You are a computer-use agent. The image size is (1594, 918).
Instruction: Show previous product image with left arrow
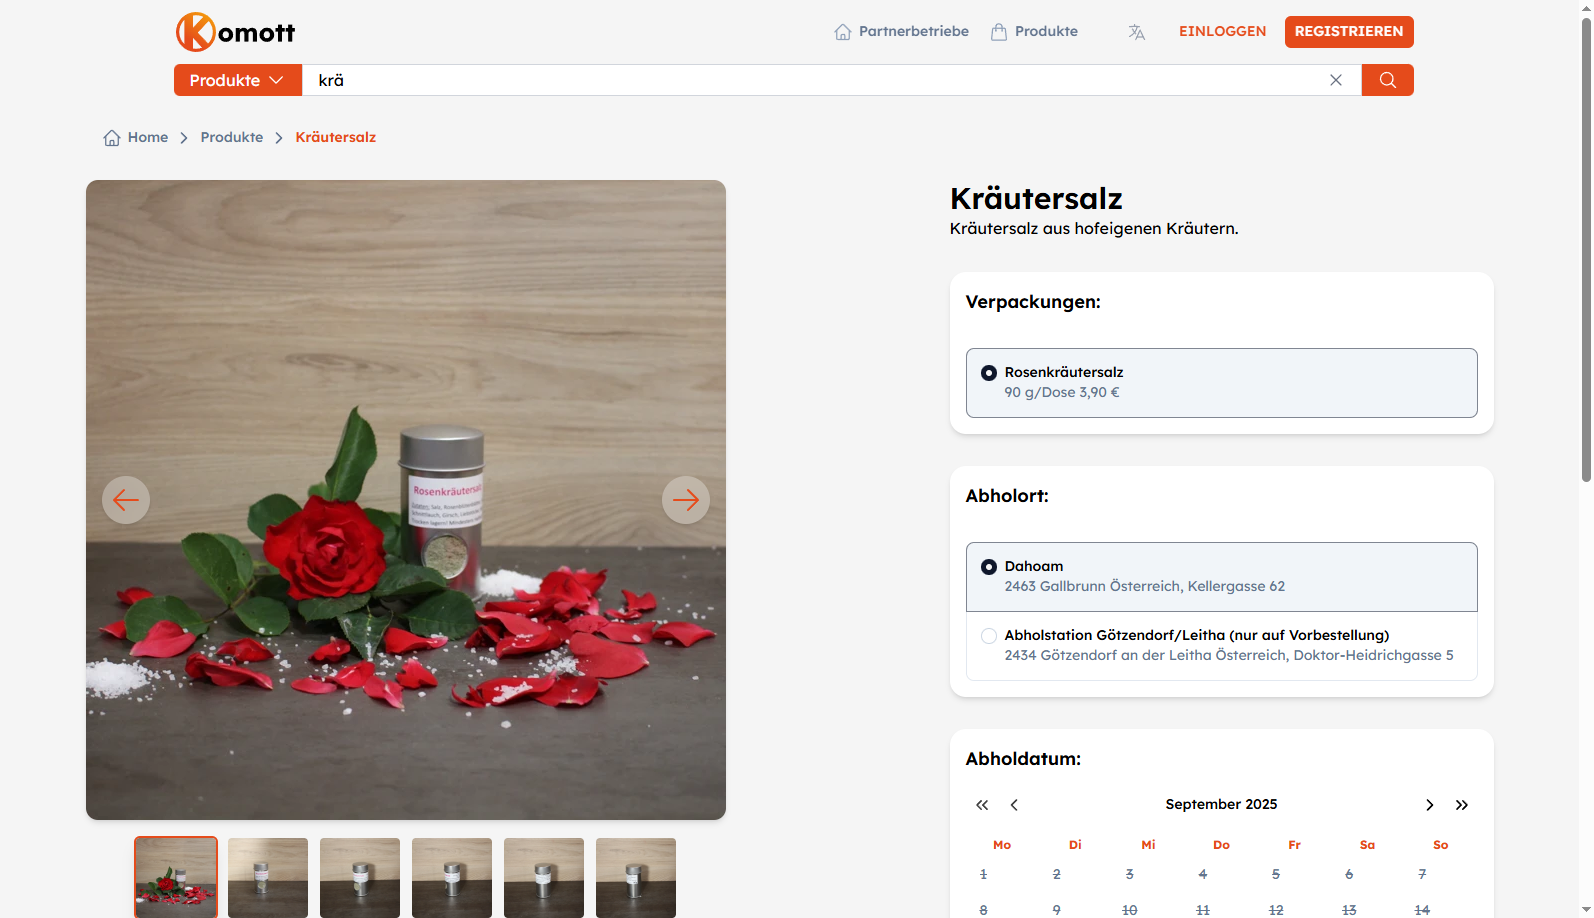(126, 500)
